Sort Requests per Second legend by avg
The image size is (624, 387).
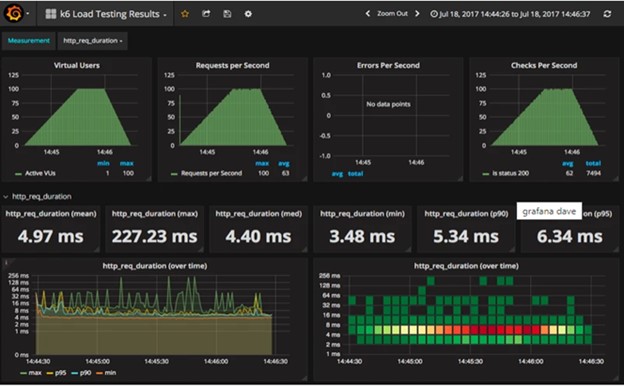(x=284, y=163)
